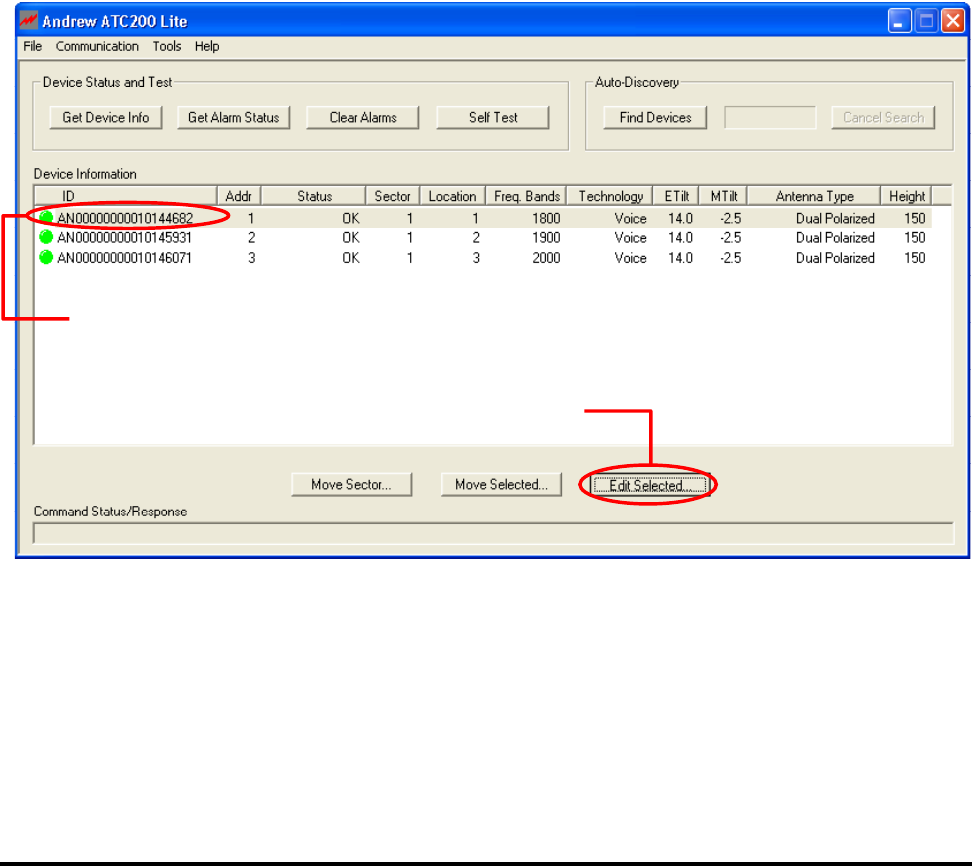
Task: Select device AN0000000010144682 row
Action: tap(484, 218)
